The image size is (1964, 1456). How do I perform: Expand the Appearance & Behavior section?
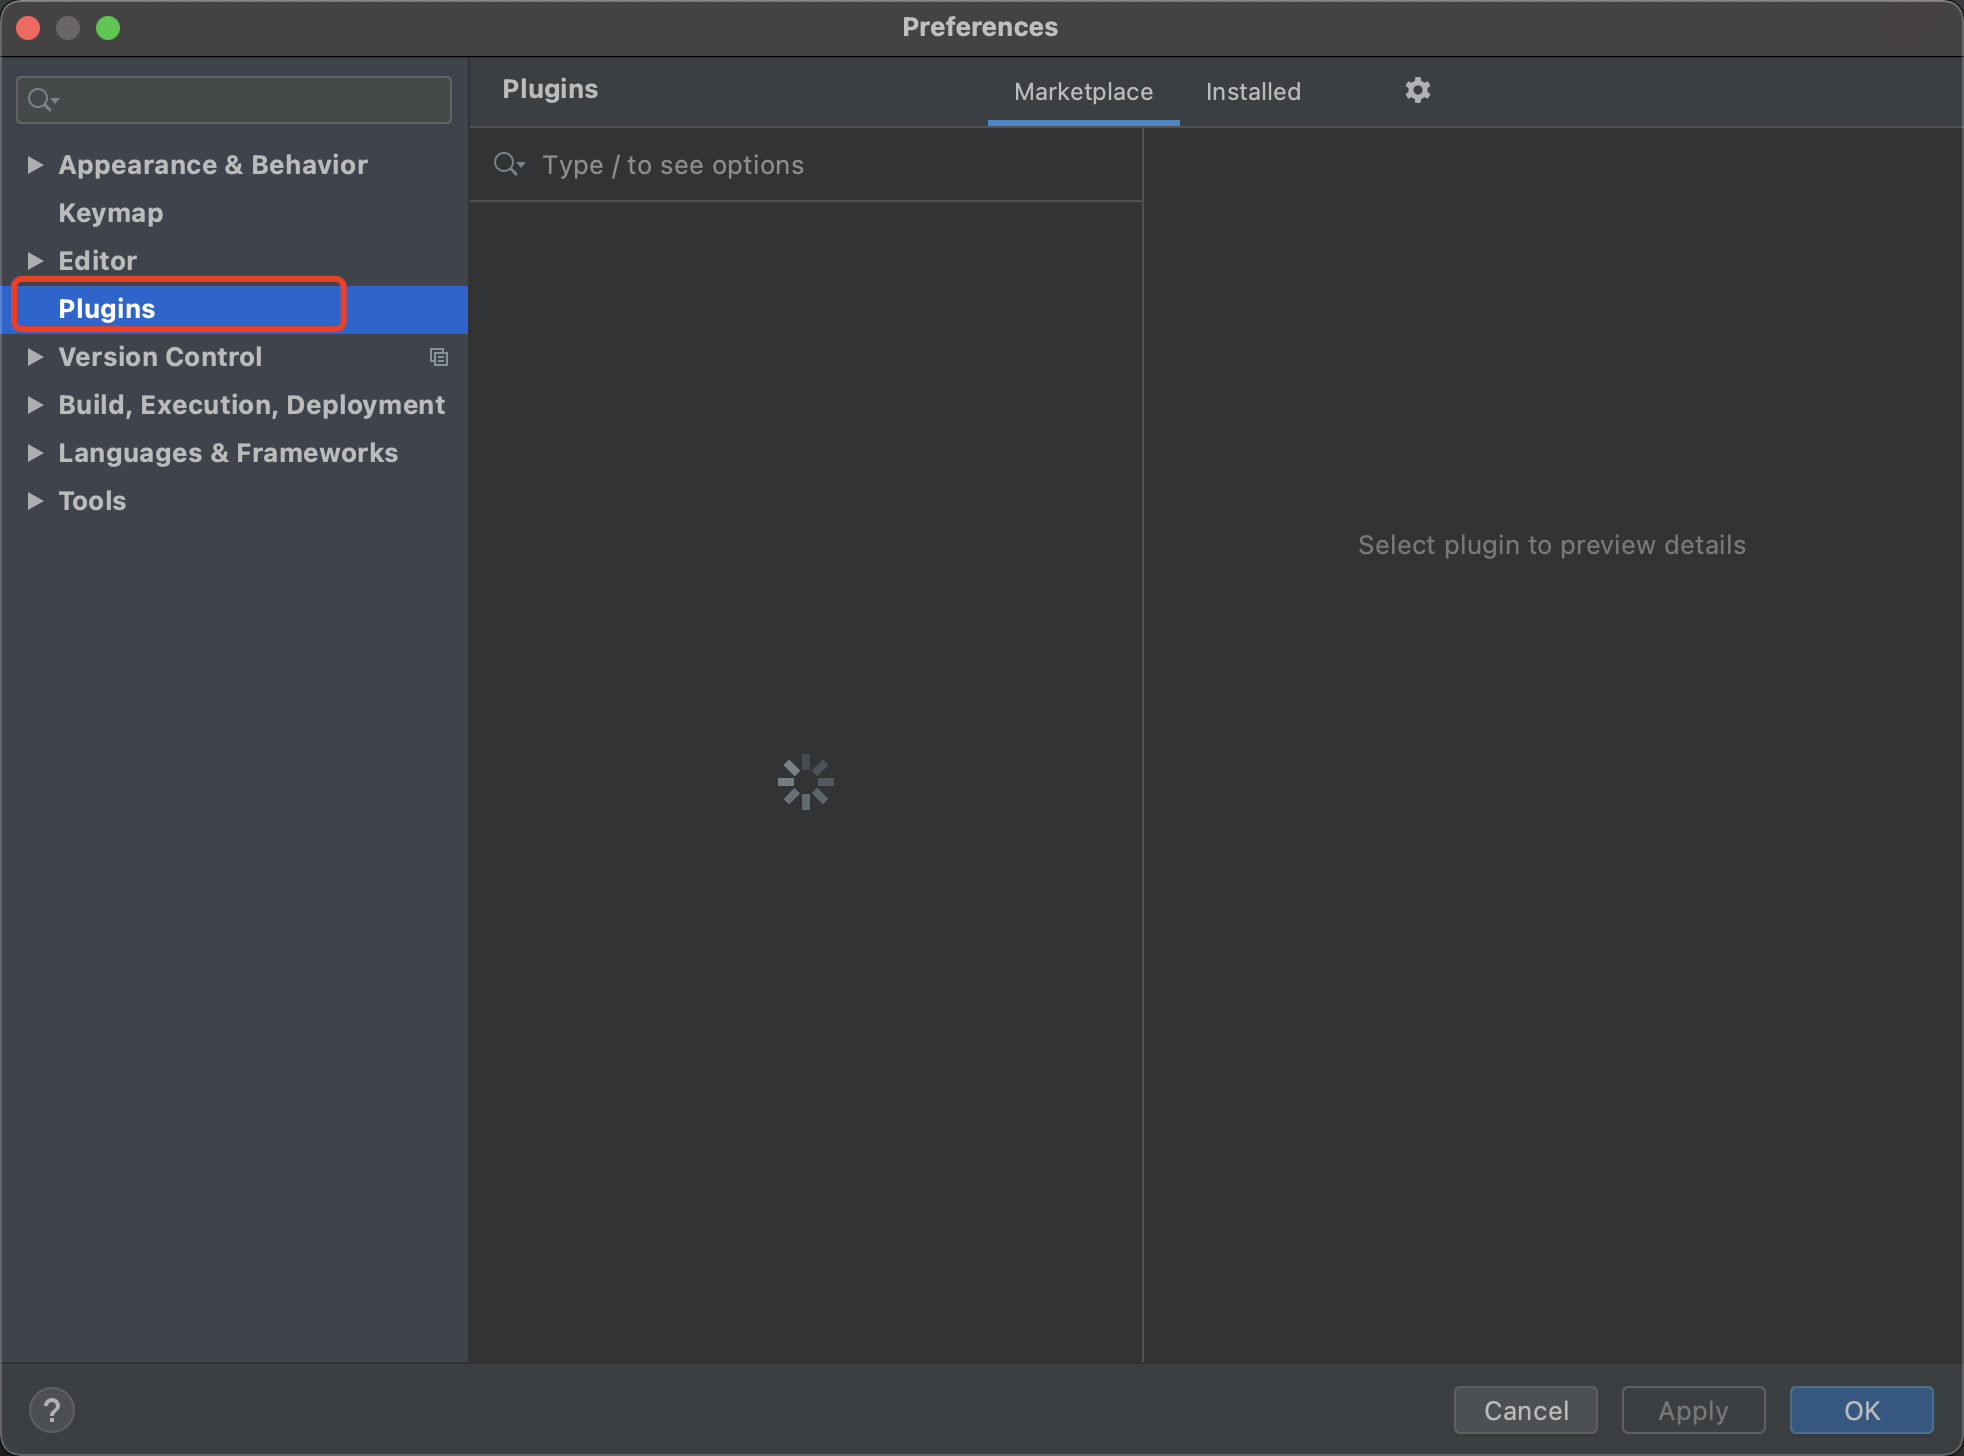point(35,165)
